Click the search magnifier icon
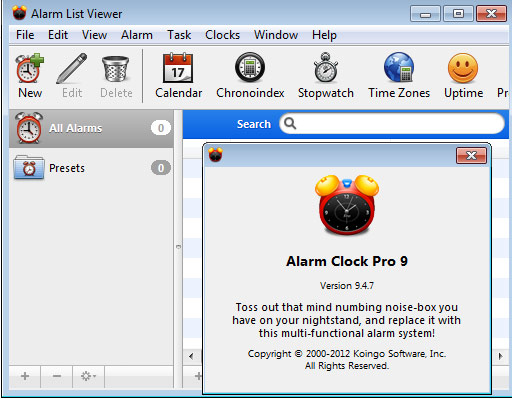Viewport: 512px width, 399px height. [x=290, y=123]
